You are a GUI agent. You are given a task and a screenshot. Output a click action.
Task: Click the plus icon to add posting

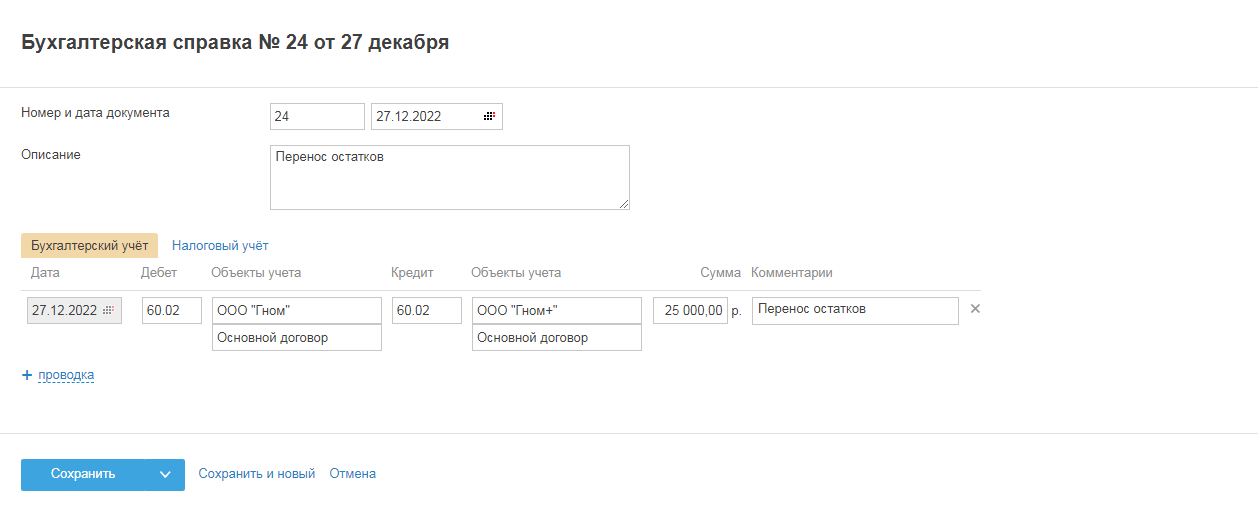click(x=27, y=375)
